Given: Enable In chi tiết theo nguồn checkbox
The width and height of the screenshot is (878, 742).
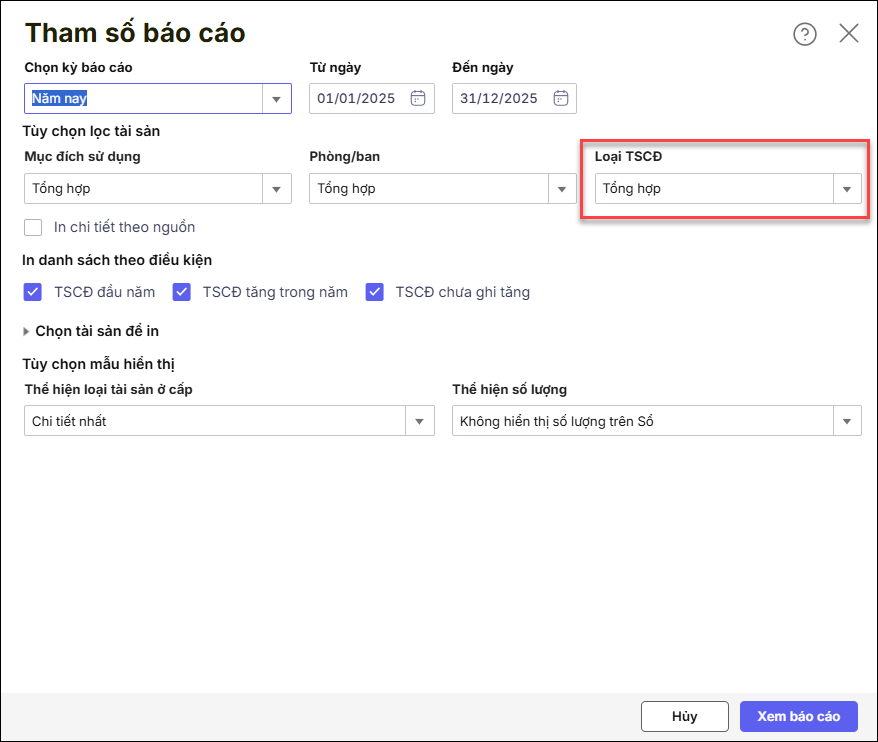Looking at the screenshot, I should (34, 227).
